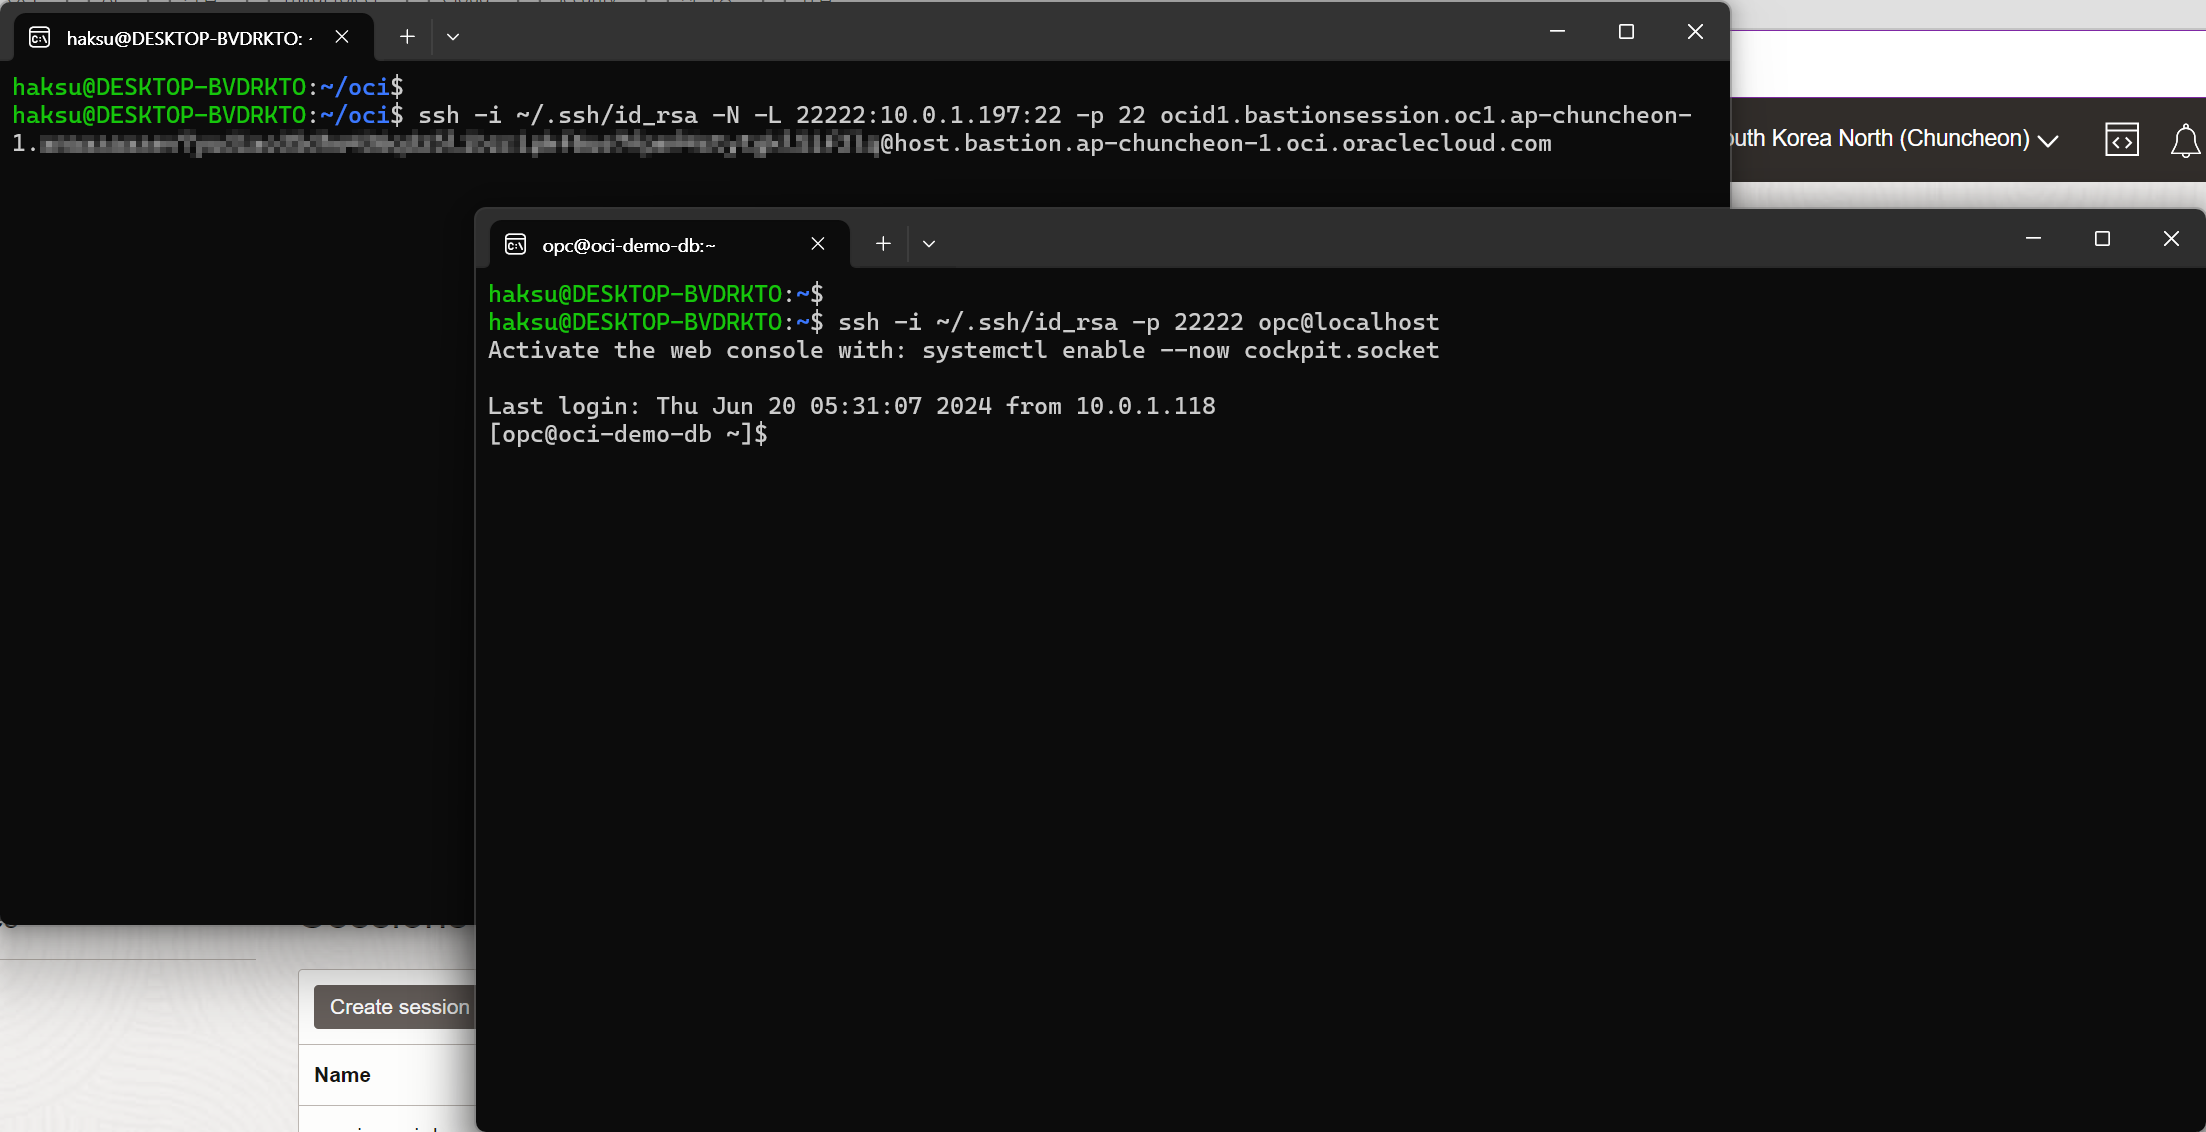This screenshot has width=2206, height=1132.
Task: Maximize the opc@oci-demo-db terminal window
Action: tap(2102, 238)
